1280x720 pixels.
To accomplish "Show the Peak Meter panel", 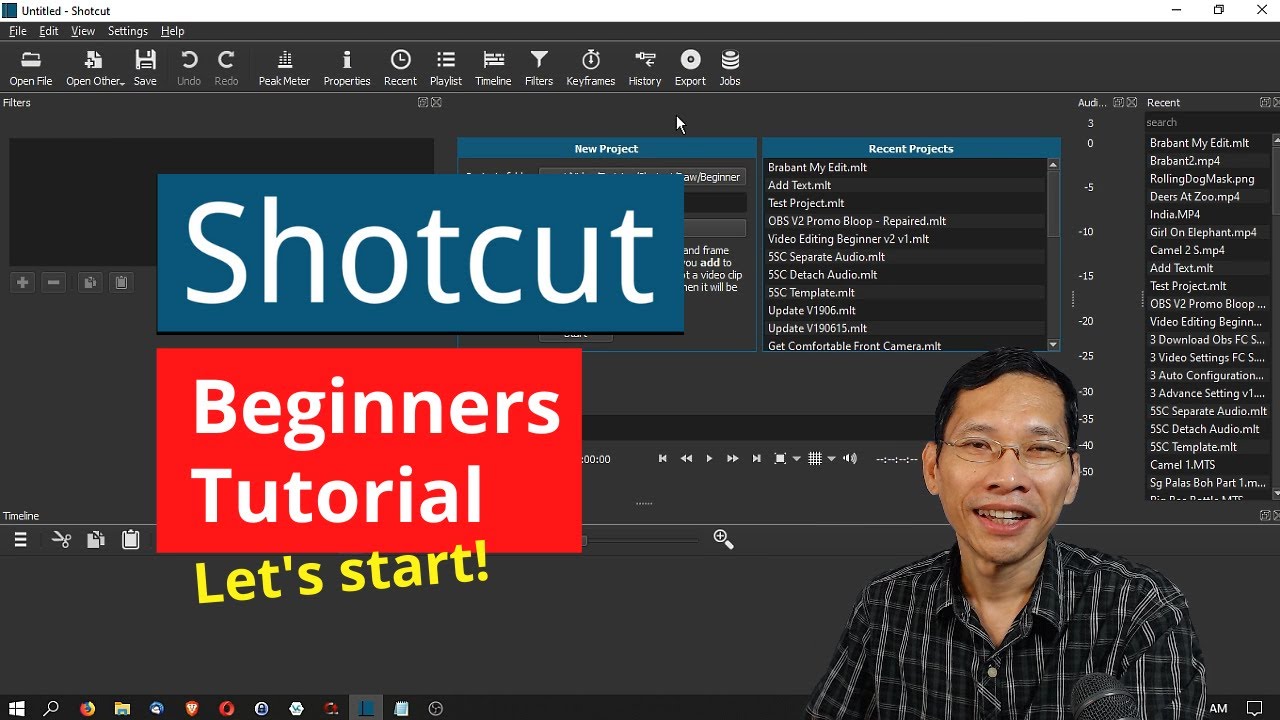I will pyautogui.click(x=284, y=68).
